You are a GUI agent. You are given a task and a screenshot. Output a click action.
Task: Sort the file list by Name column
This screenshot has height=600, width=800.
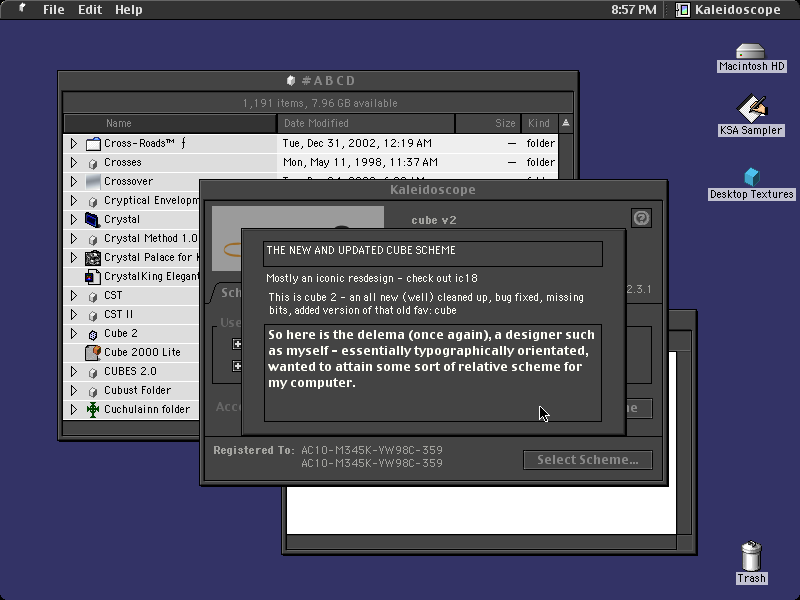click(x=170, y=123)
